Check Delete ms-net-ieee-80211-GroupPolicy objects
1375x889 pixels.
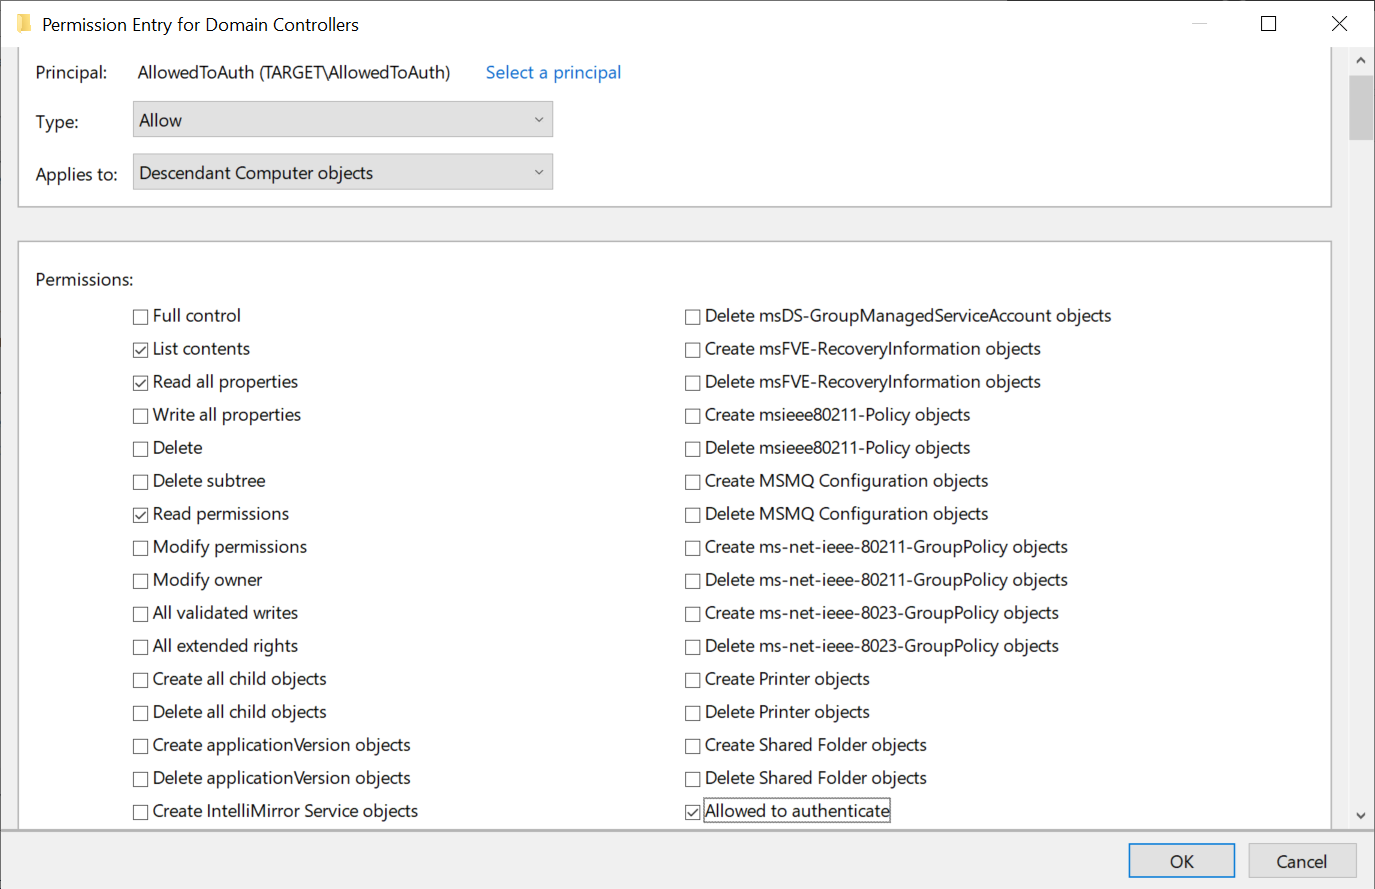point(693,581)
